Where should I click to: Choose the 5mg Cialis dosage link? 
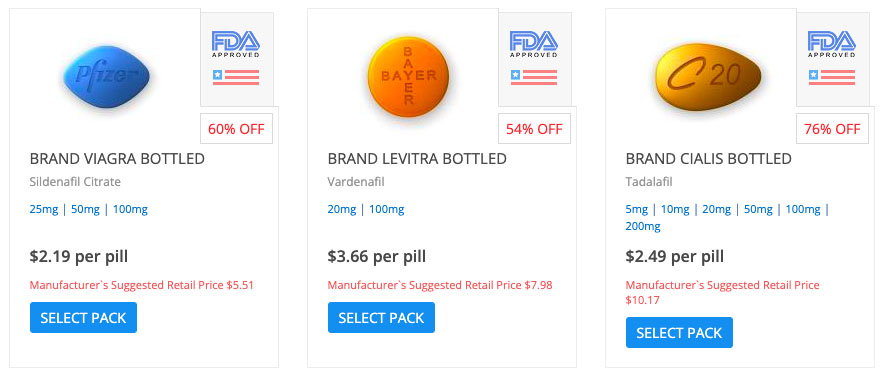pyautogui.click(x=637, y=210)
